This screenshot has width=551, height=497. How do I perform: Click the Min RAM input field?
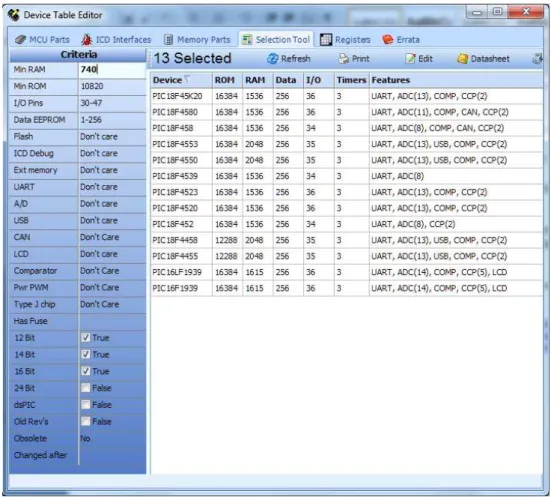(112, 70)
